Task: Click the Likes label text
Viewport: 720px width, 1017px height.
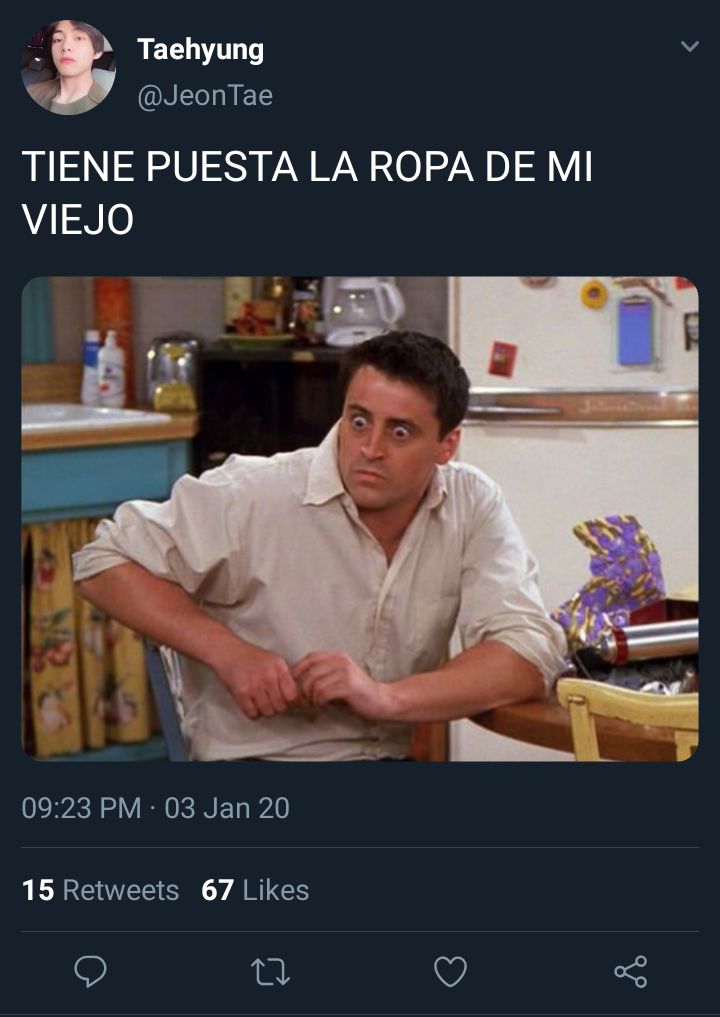Action: [276, 890]
